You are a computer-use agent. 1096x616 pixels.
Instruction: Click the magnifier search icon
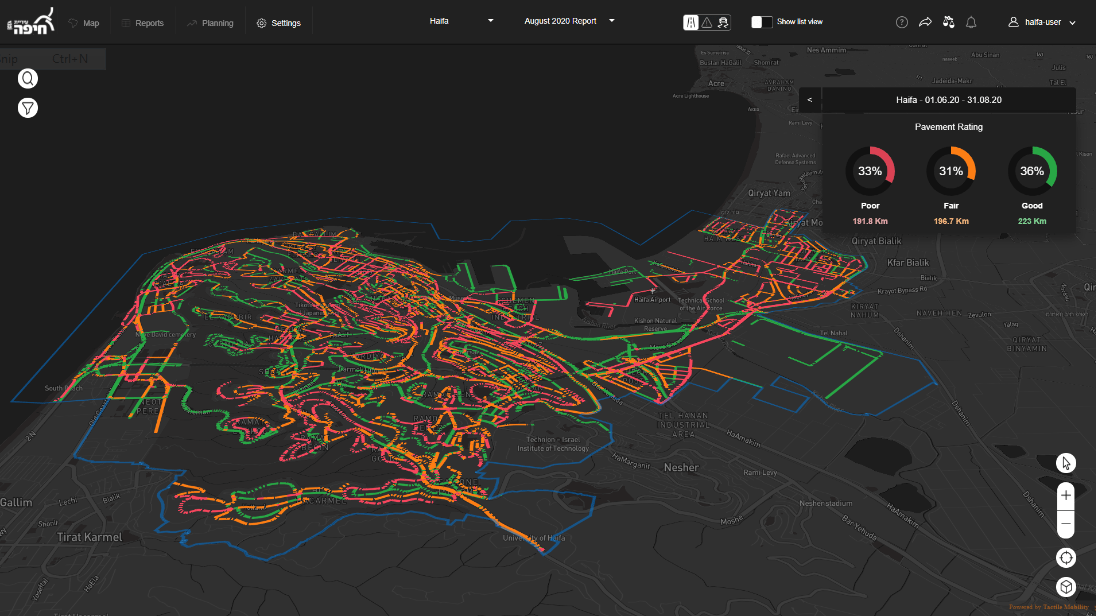click(28, 79)
